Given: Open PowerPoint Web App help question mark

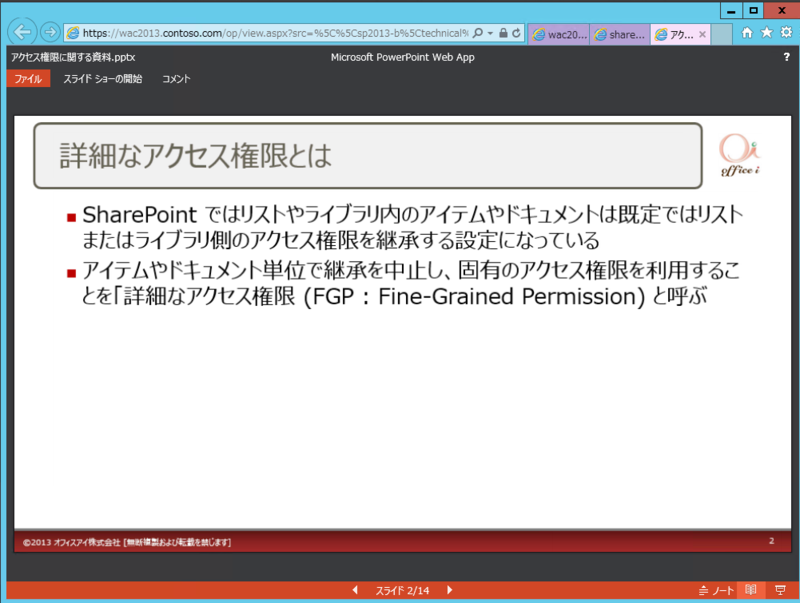Looking at the screenshot, I should (786, 57).
